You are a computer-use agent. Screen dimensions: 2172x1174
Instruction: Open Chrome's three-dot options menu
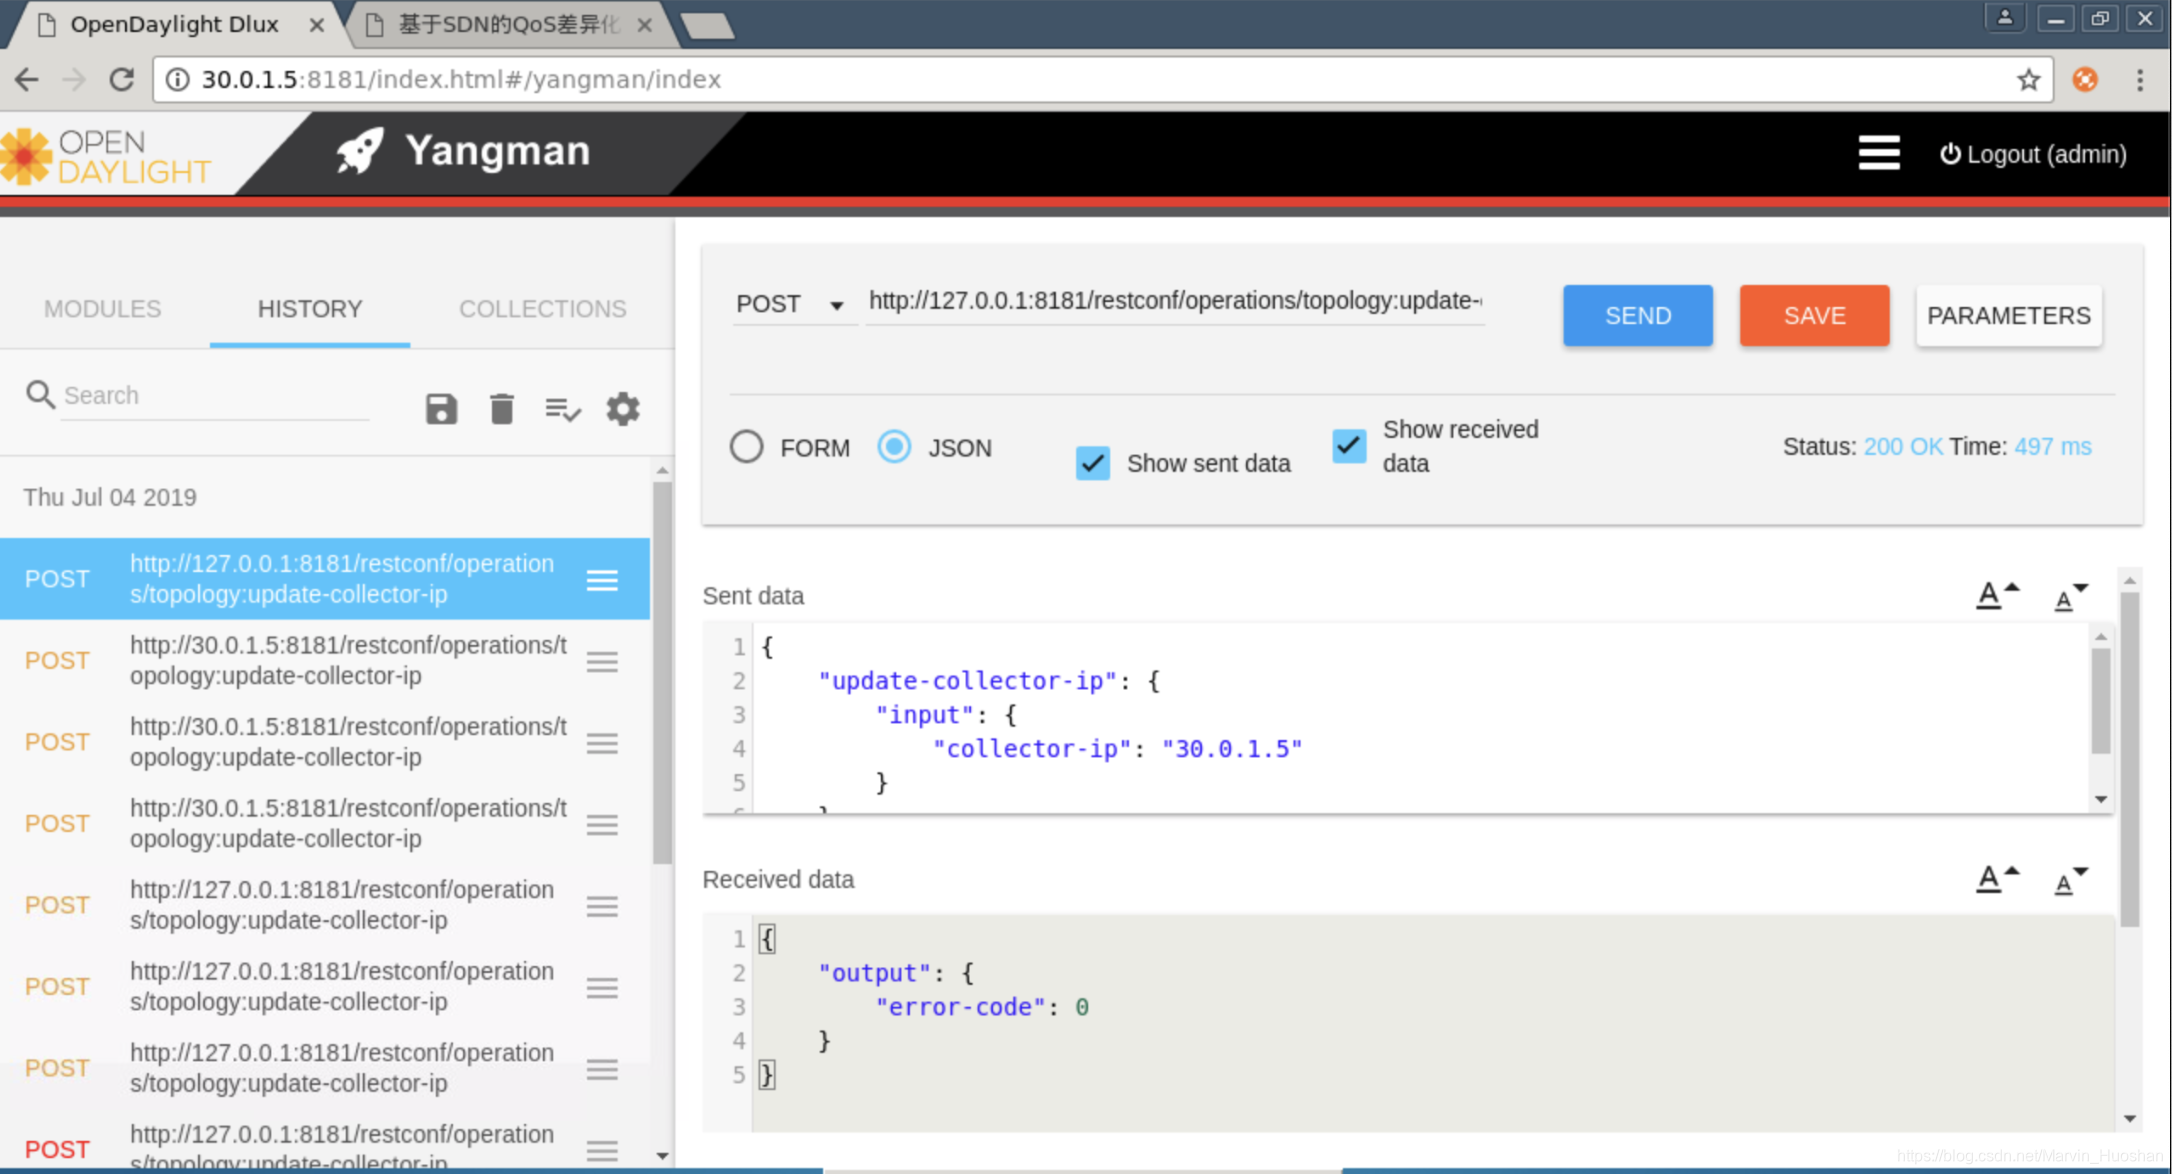[2139, 80]
